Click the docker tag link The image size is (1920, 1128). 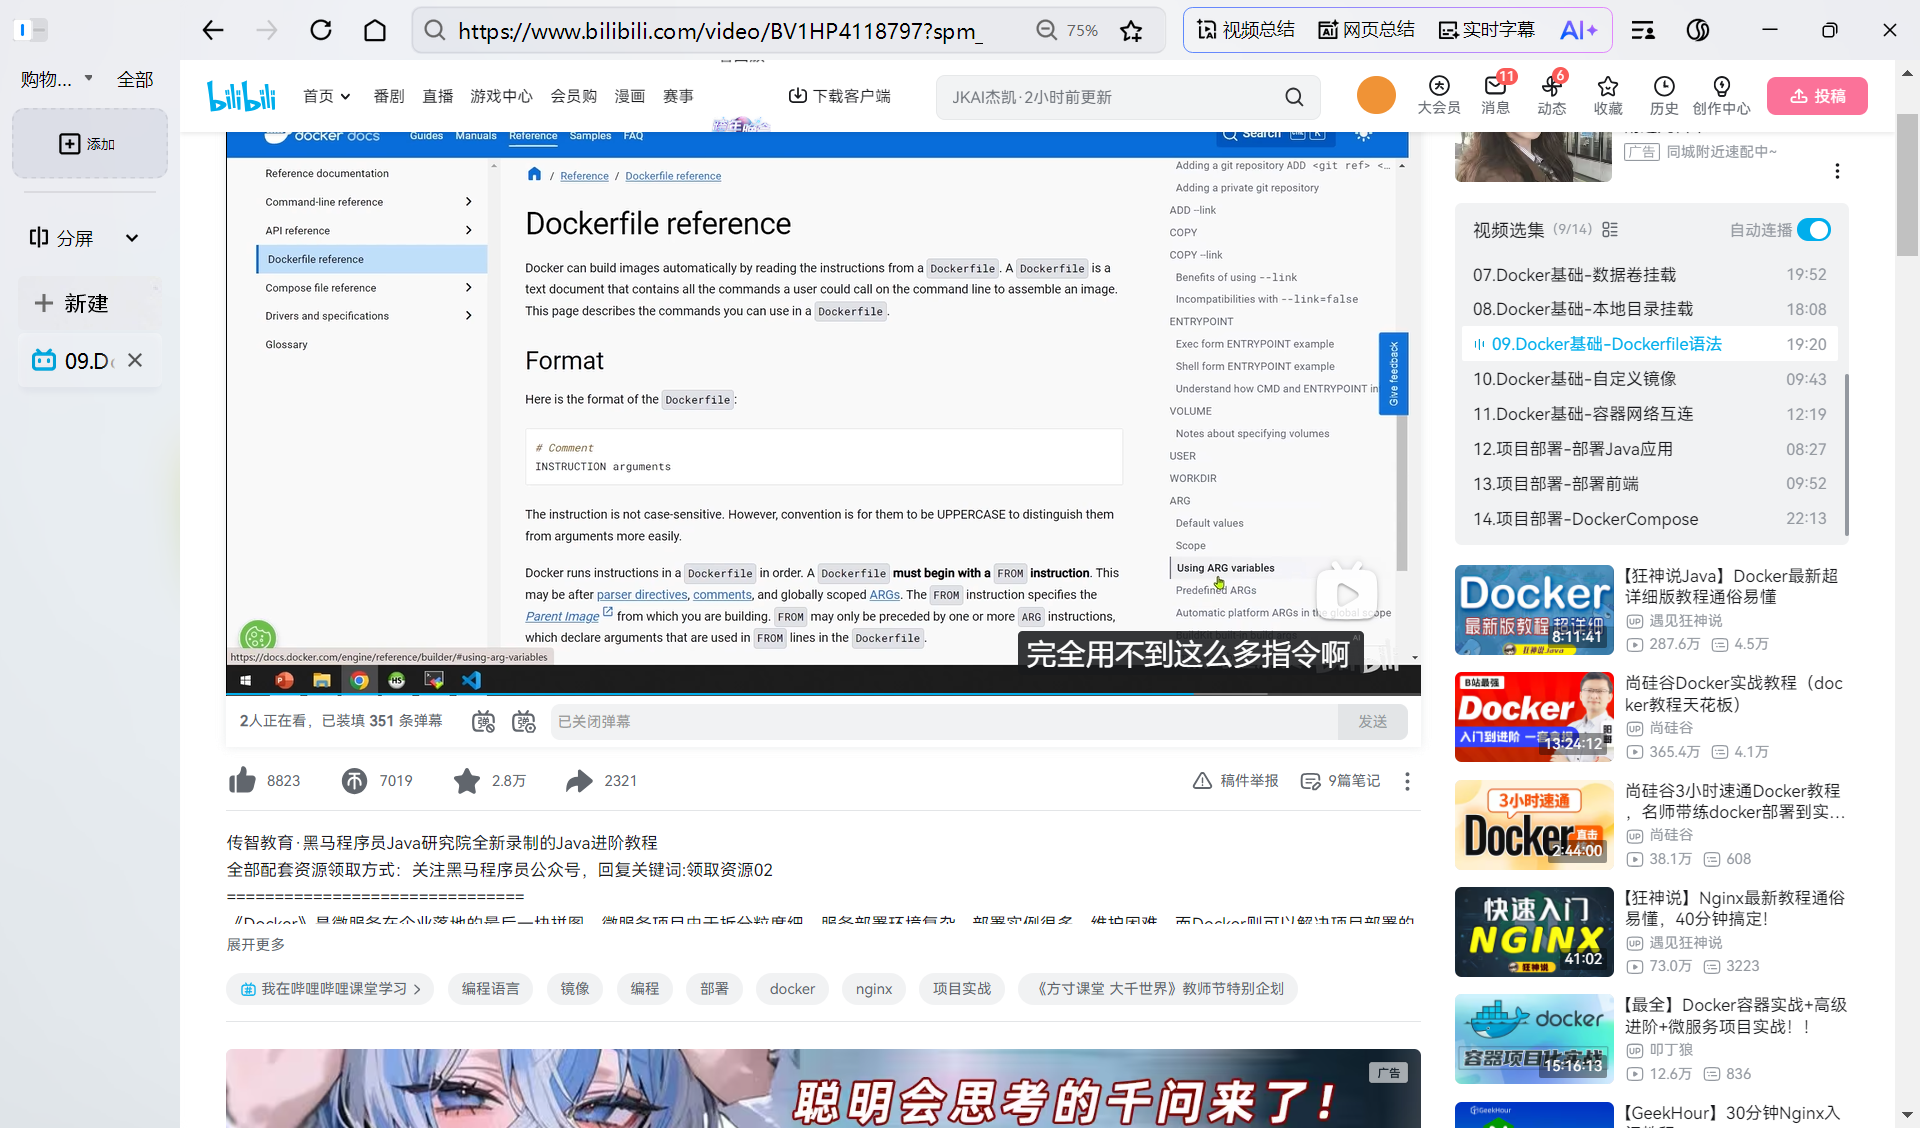coord(792,989)
